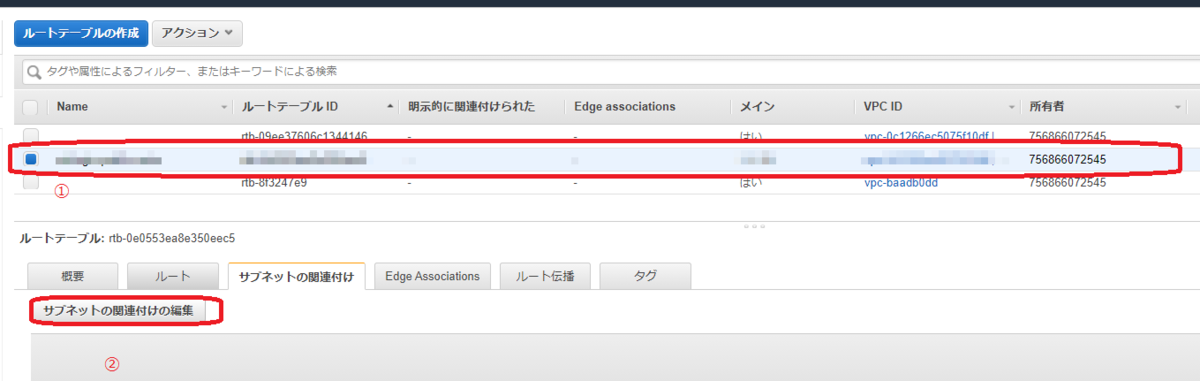Open the vpc-baadb0dd link
1200x381 pixels.
pyautogui.click(x=901, y=183)
